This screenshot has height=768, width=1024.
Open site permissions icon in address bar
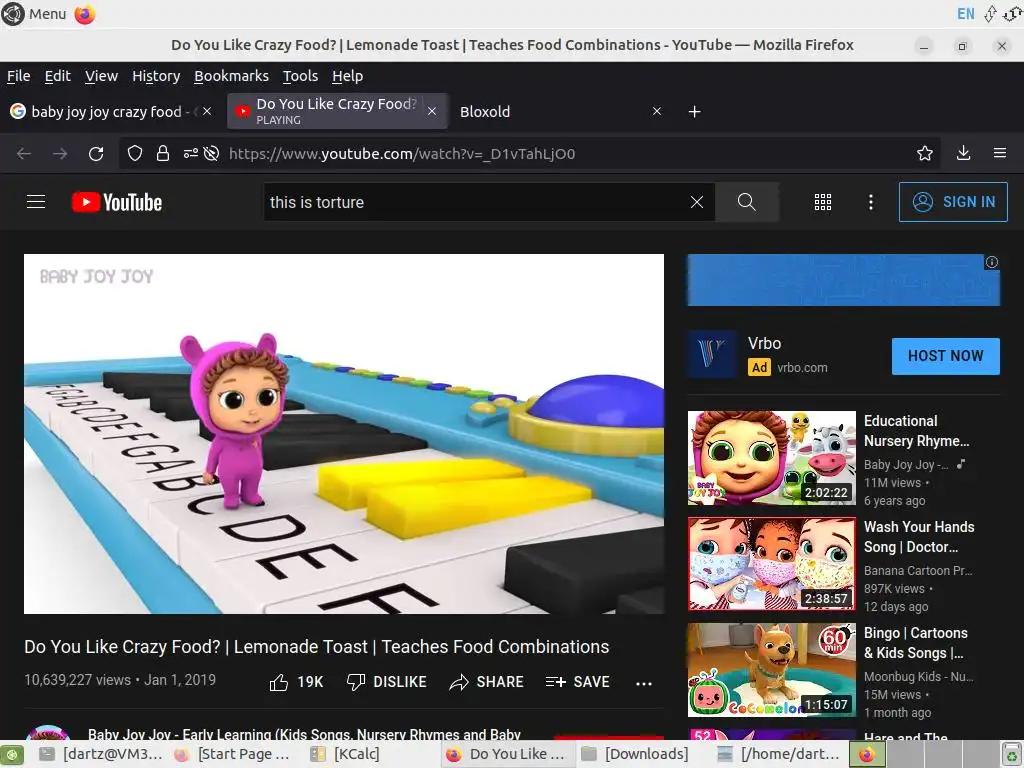pyautogui.click(x=190, y=153)
